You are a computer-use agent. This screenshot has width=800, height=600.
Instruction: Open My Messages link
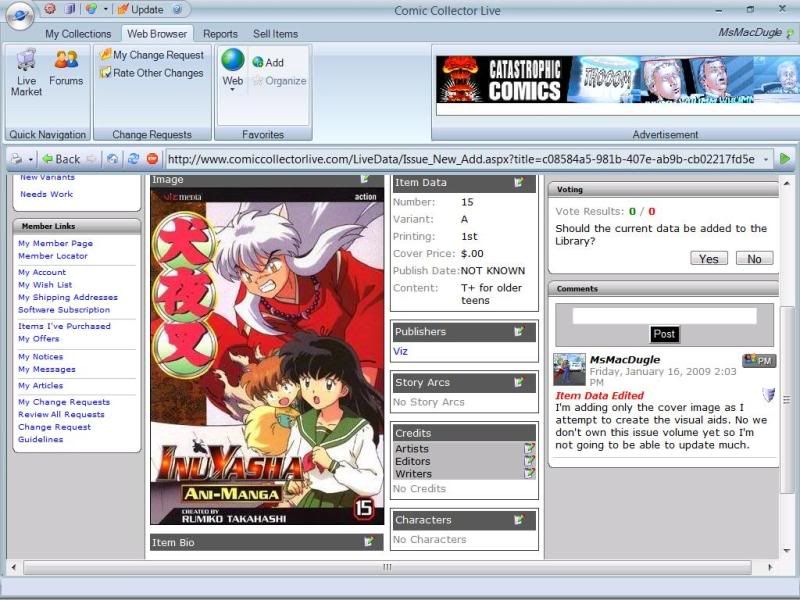coord(47,369)
